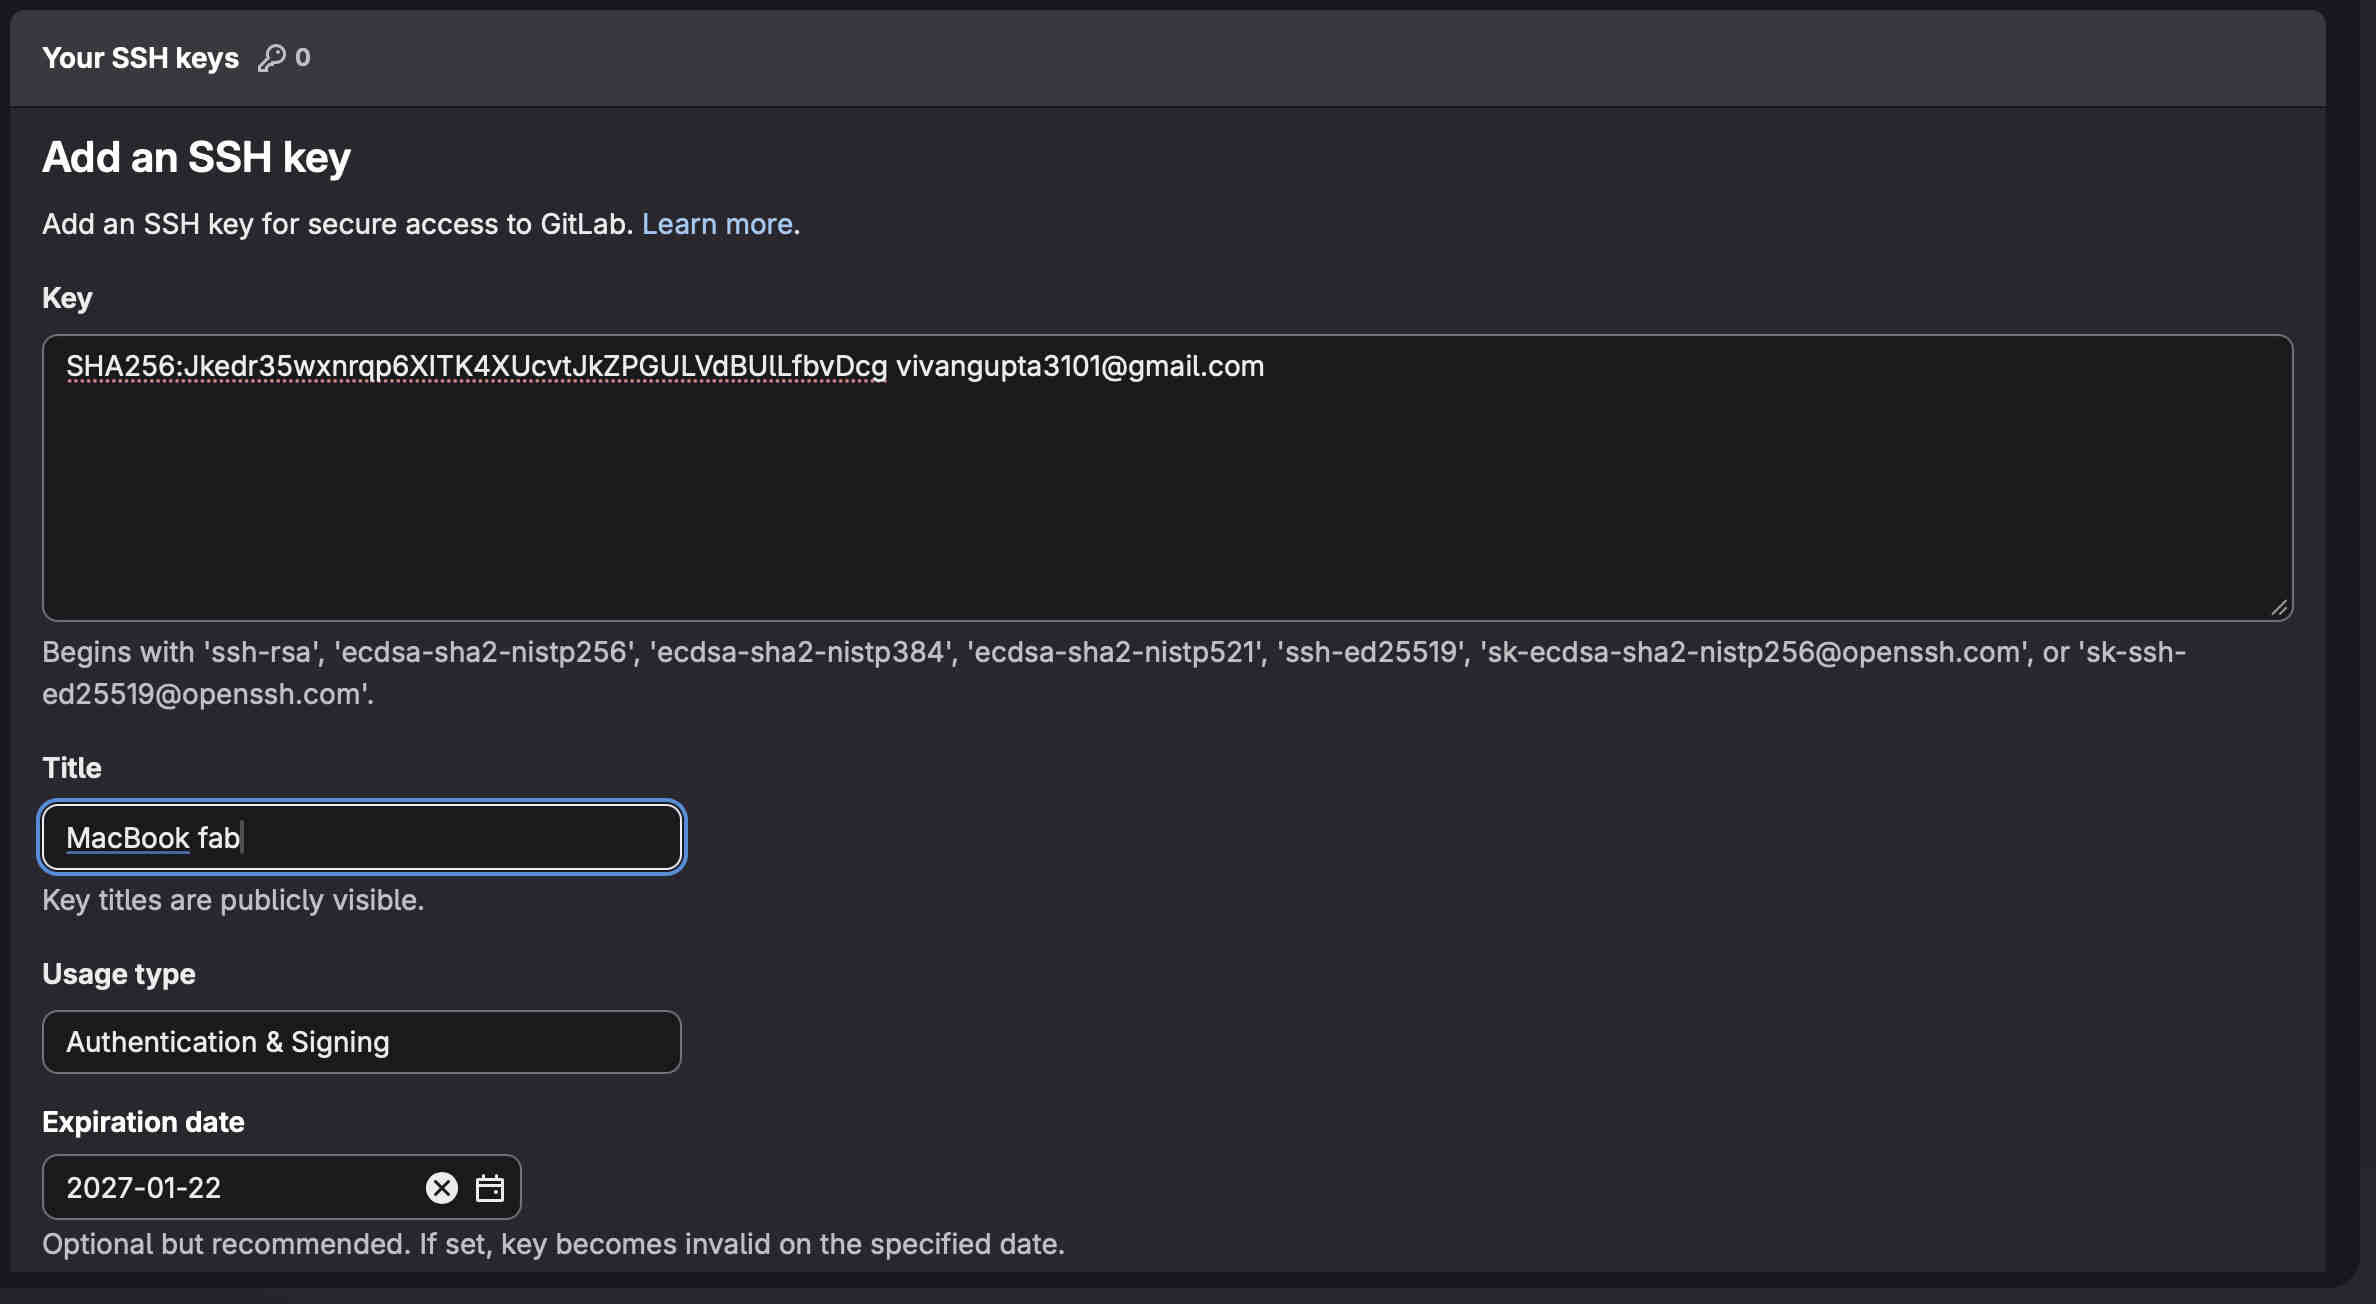This screenshot has height=1304, width=2376.
Task: Expand the Authentication & Signing usage dropdown
Action: pos(361,1042)
